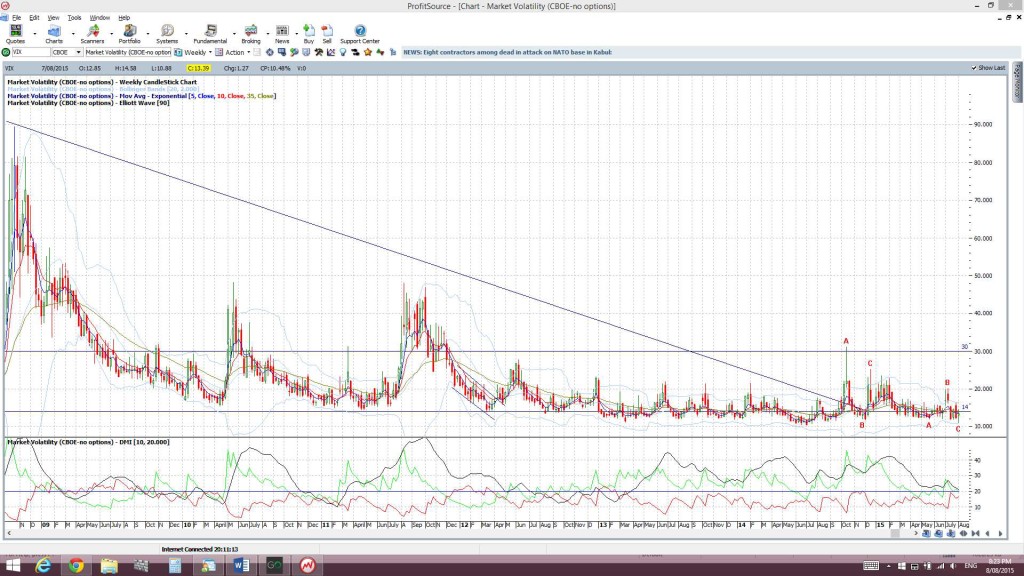Viewport: 1024px width, 576px height.
Task: Click the first round blue icon right of Action
Action: pyautogui.click(x=269, y=52)
